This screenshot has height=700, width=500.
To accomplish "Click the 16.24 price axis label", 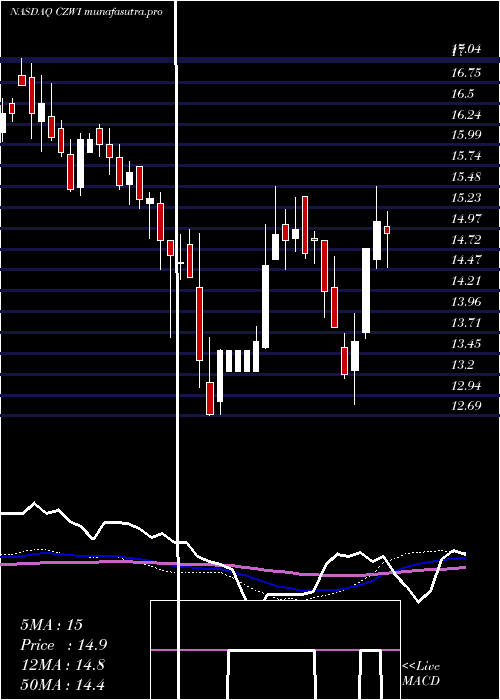I will [466, 115].
